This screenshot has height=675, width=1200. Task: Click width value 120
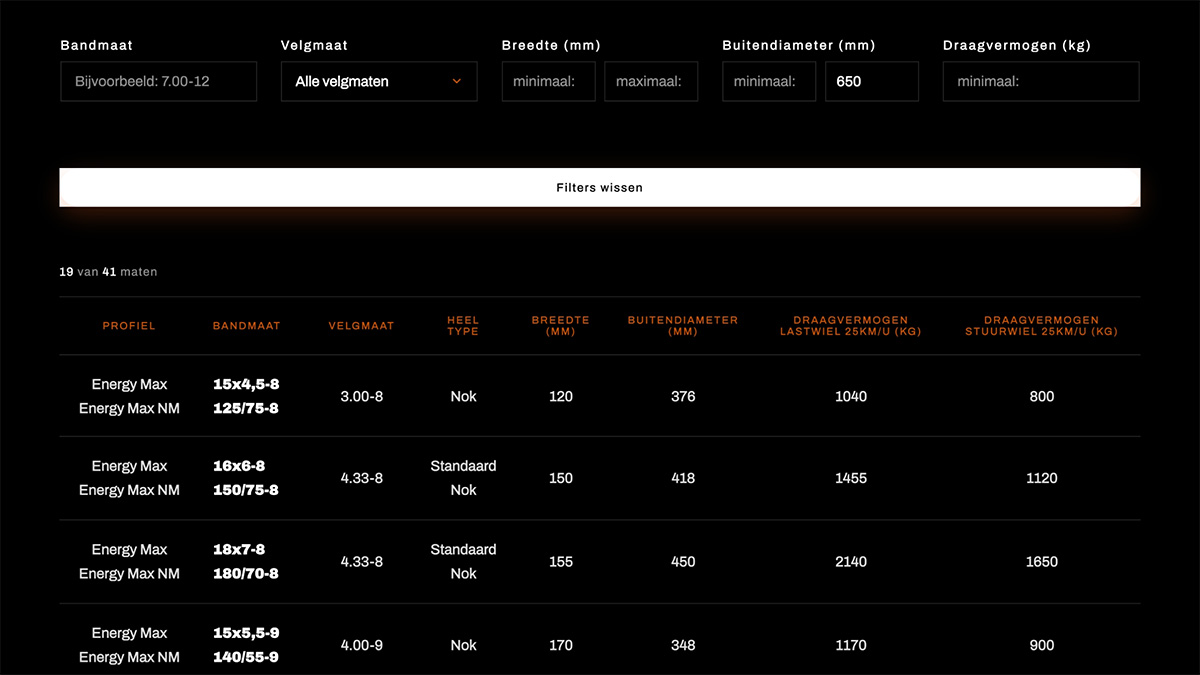561,397
